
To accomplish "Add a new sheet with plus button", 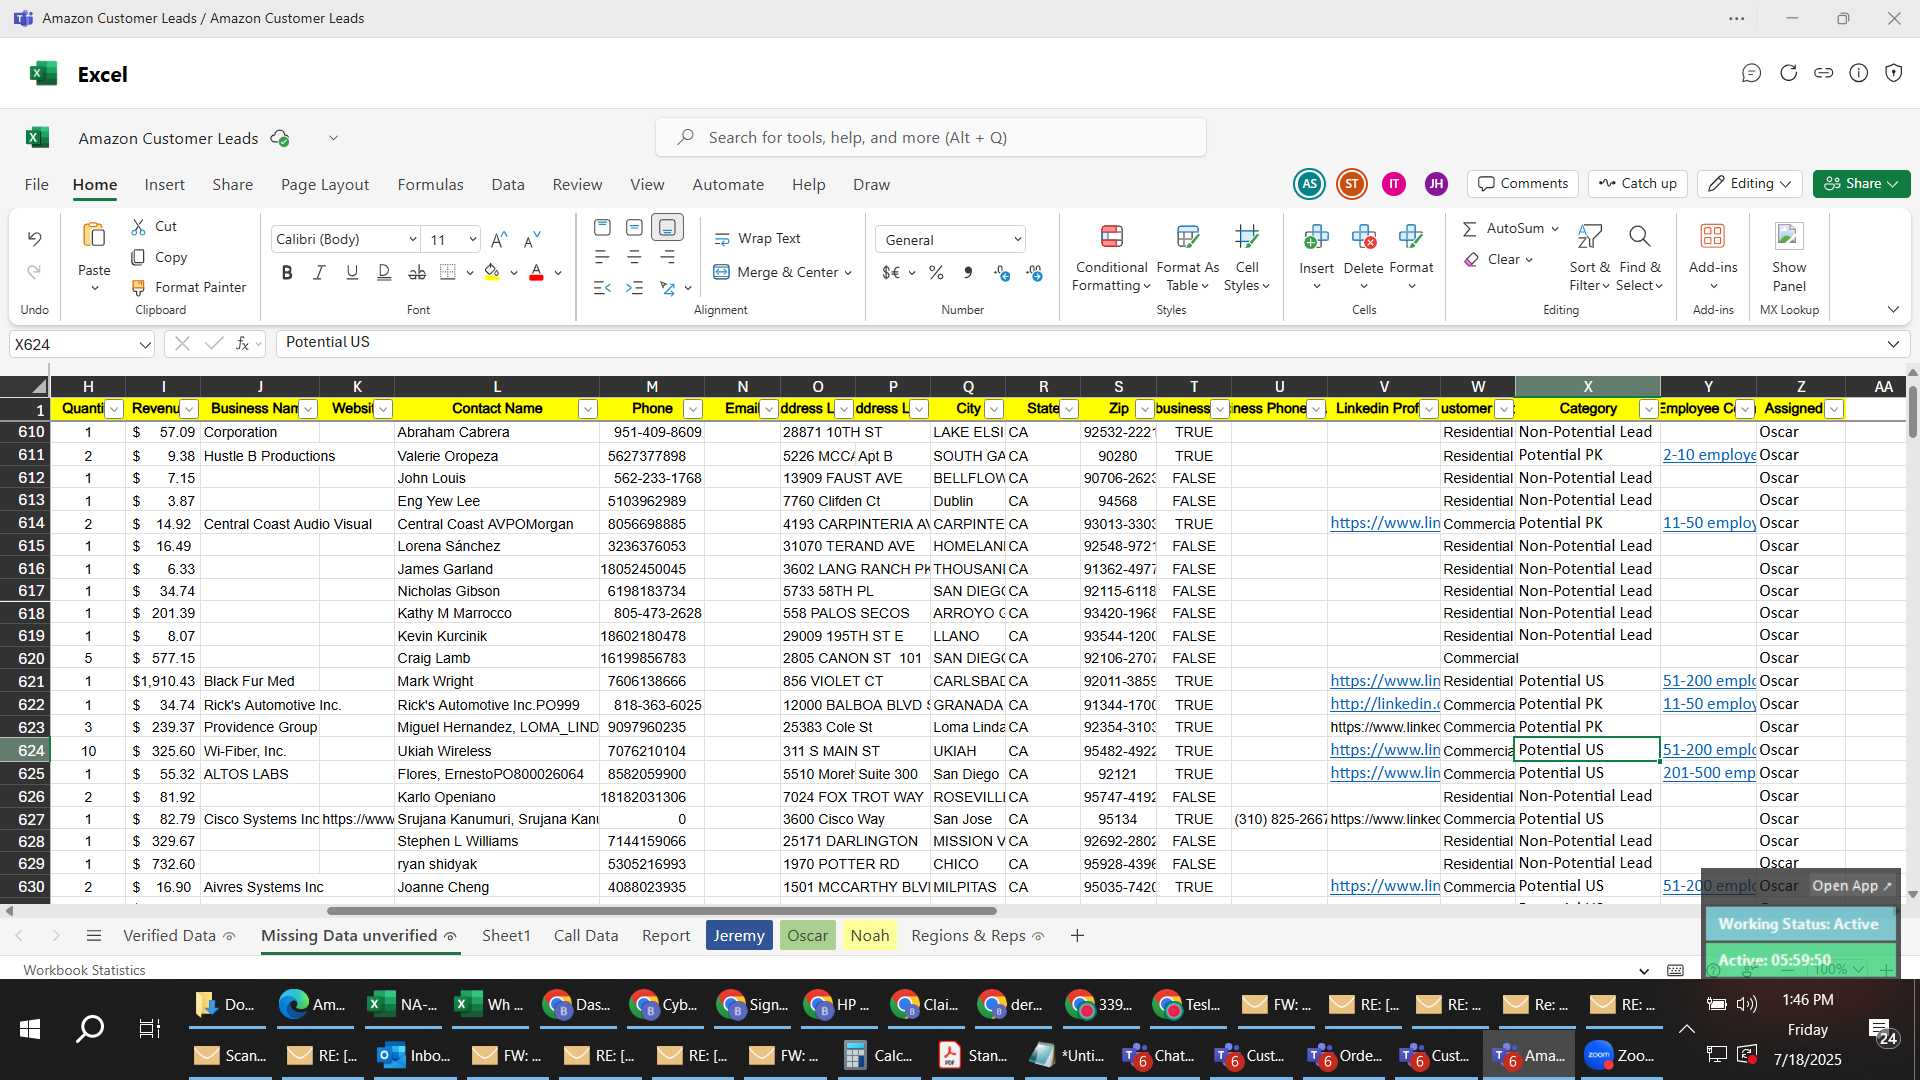I will pyautogui.click(x=1077, y=936).
